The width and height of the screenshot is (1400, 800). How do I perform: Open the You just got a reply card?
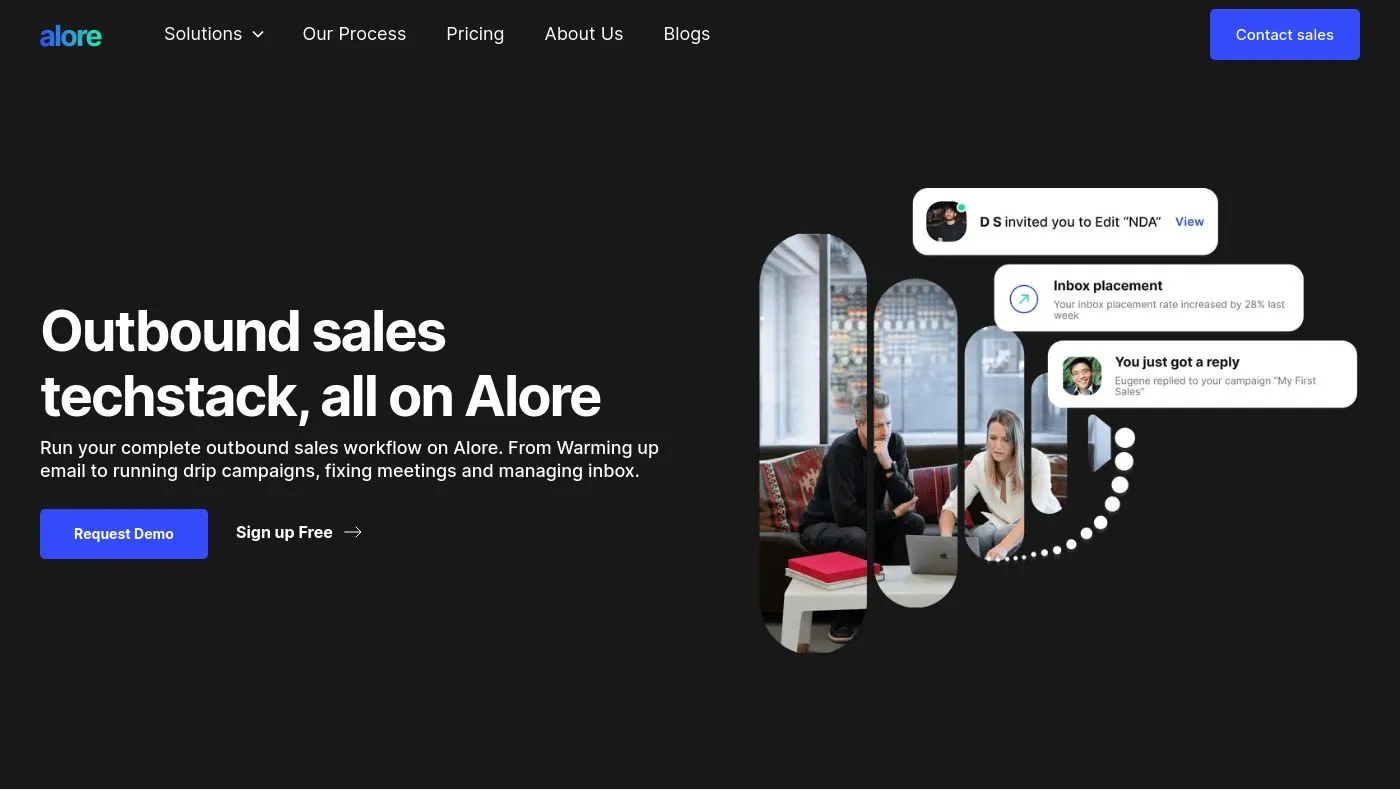[x=1202, y=375]
